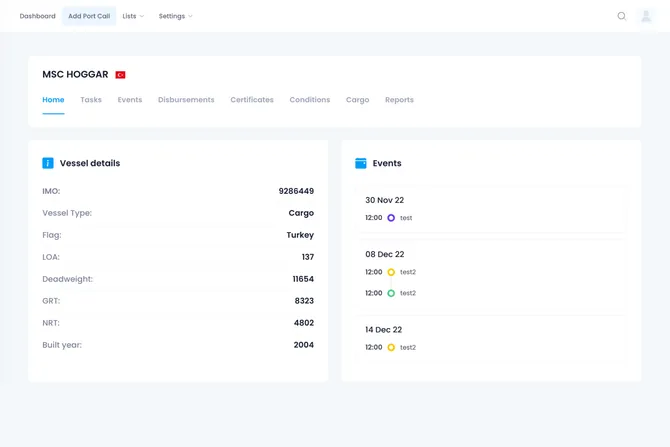Open the Reports tab
The height and width of the screenshot is (447, 670).
[399, 100]
